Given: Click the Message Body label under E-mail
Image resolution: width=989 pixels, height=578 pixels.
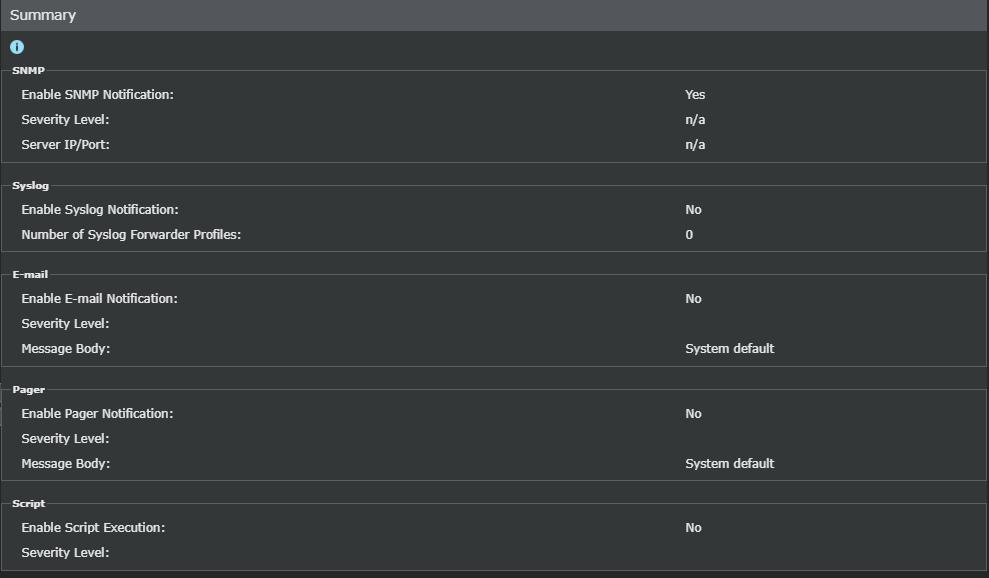Looking at the screenshot, I should [66, 348].
